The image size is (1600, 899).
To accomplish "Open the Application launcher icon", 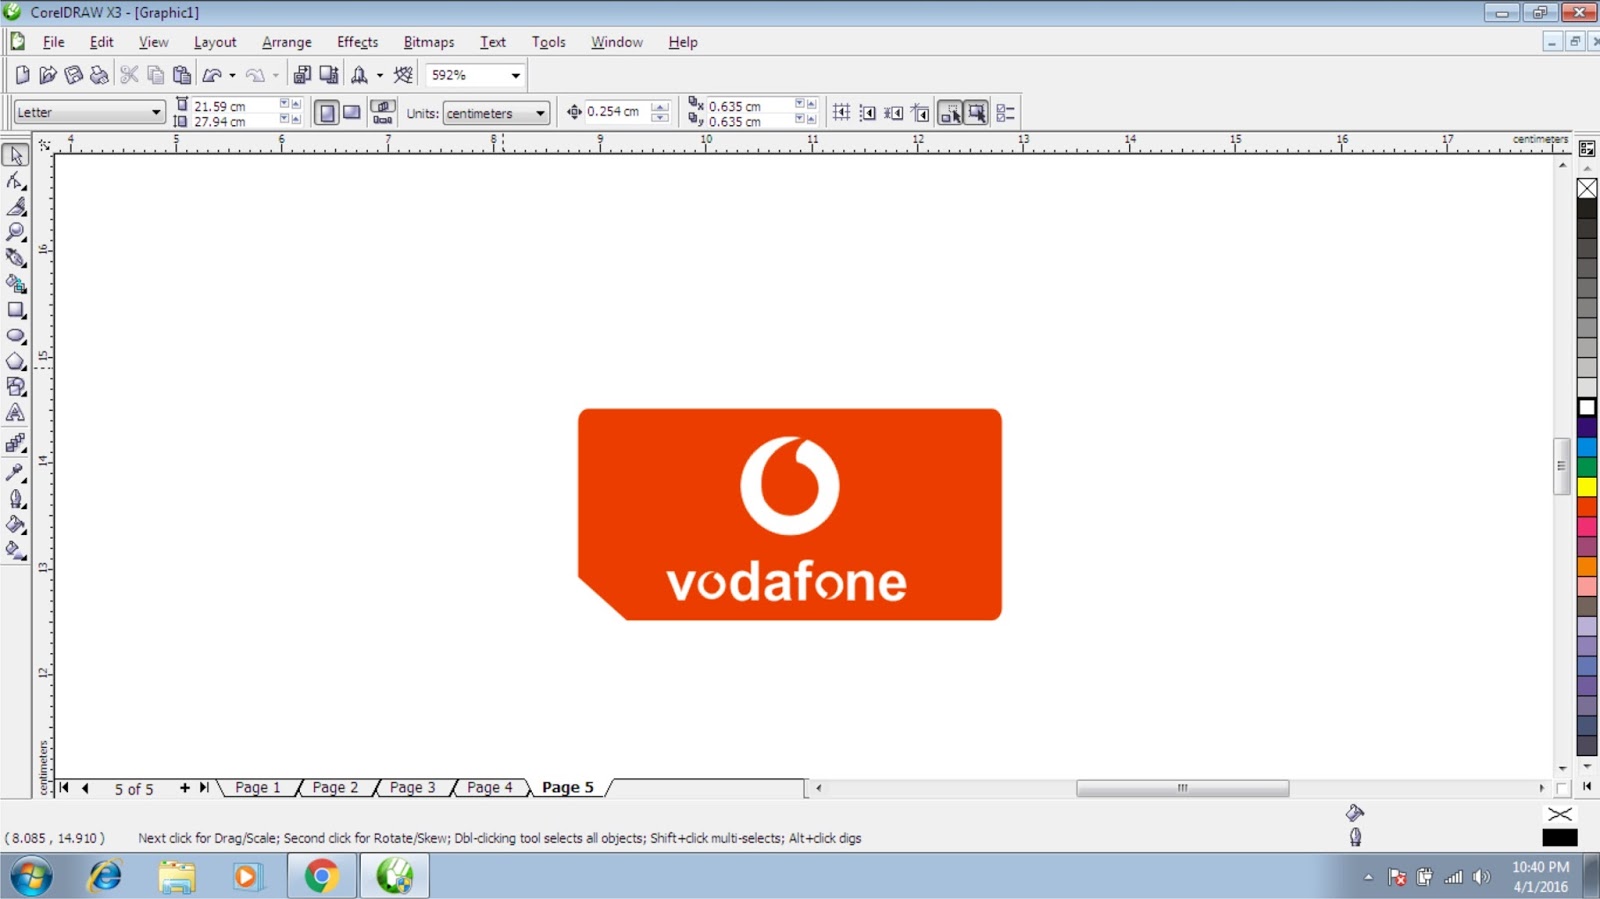I will coord(359,75).
